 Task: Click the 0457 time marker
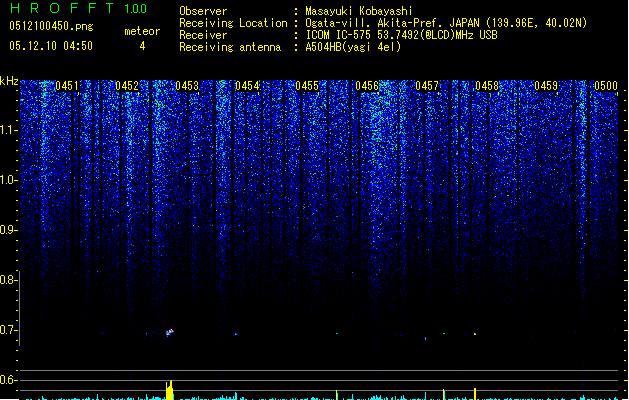427,86
